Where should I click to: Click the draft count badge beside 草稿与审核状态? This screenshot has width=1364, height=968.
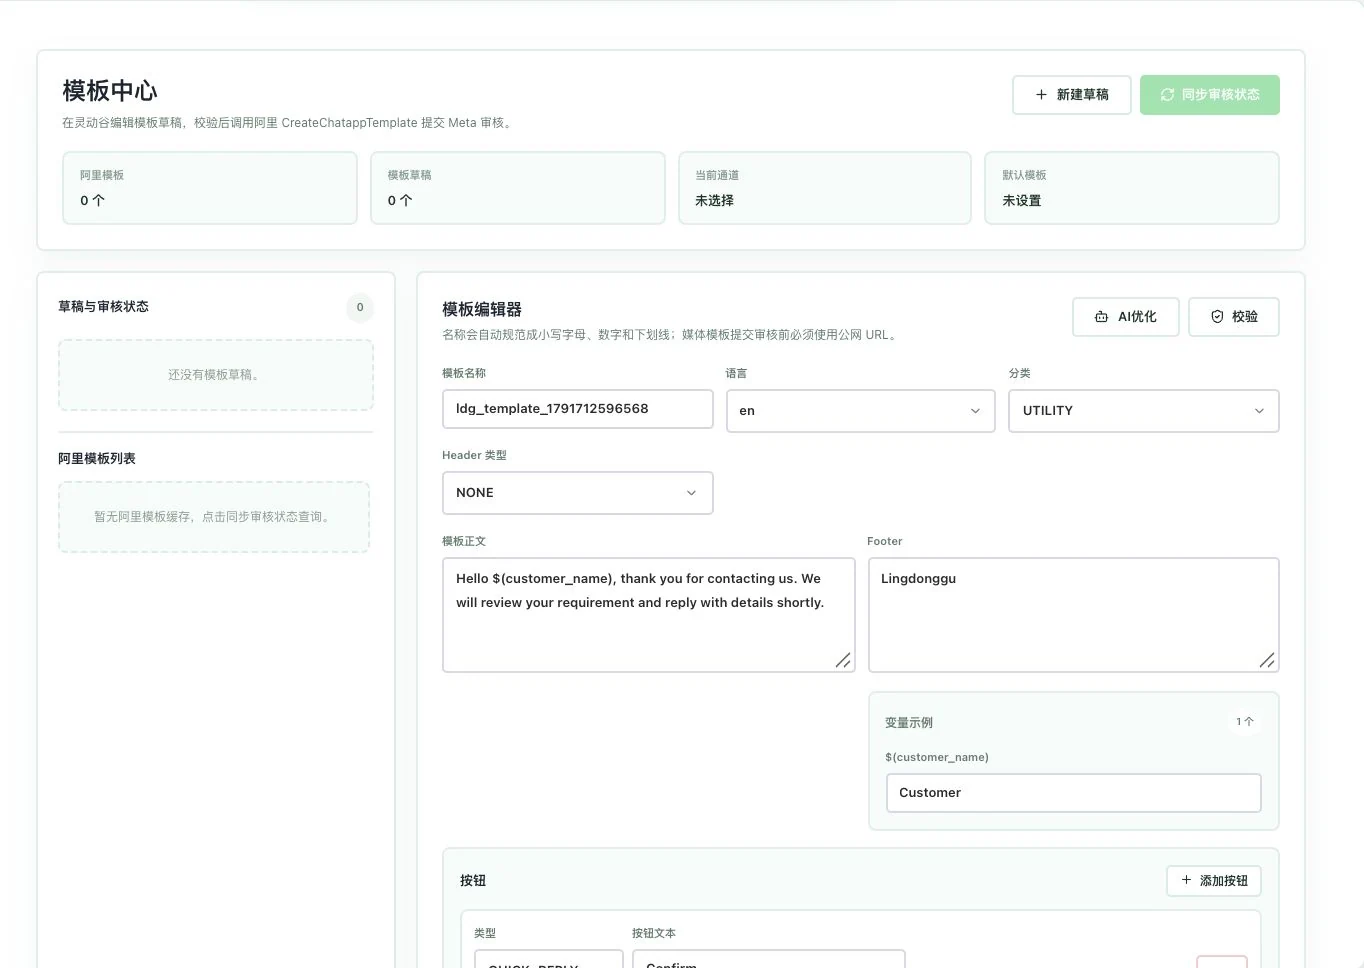click(x=360, y=307)
